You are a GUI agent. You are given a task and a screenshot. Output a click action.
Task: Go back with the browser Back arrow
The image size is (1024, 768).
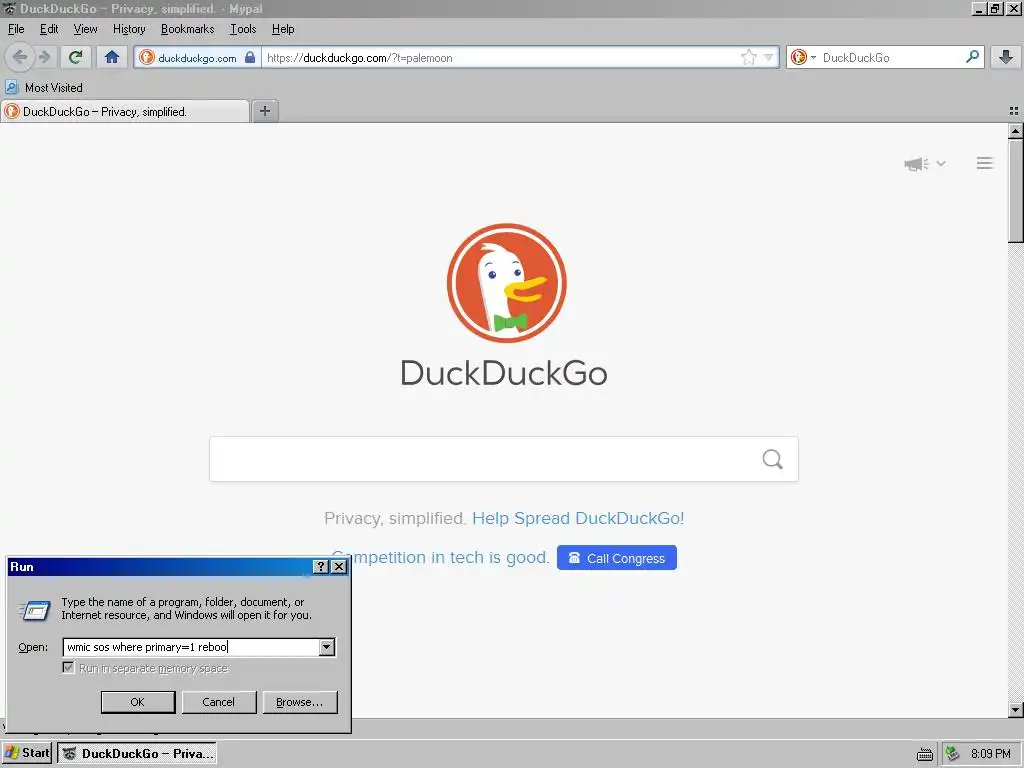[20, 57]
